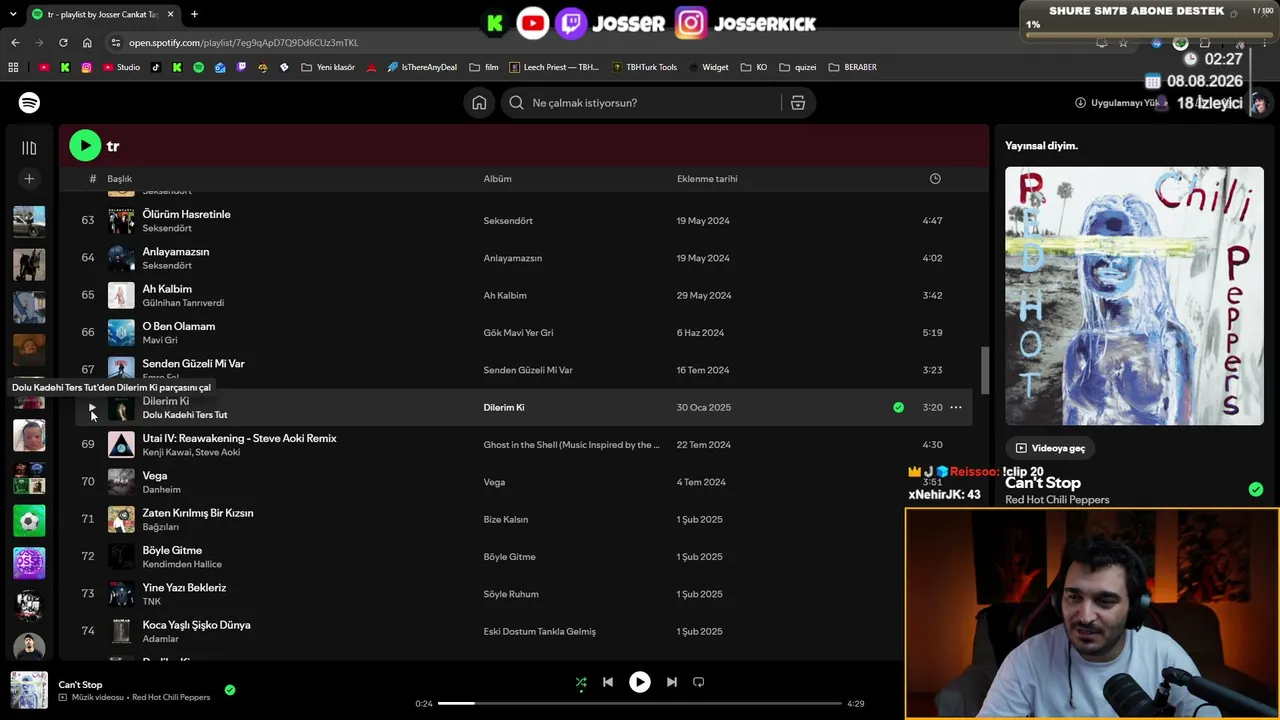Screen dimensions: 1280x720
Task: Sort by the duration clock column icon
Action: coord(935,179)
